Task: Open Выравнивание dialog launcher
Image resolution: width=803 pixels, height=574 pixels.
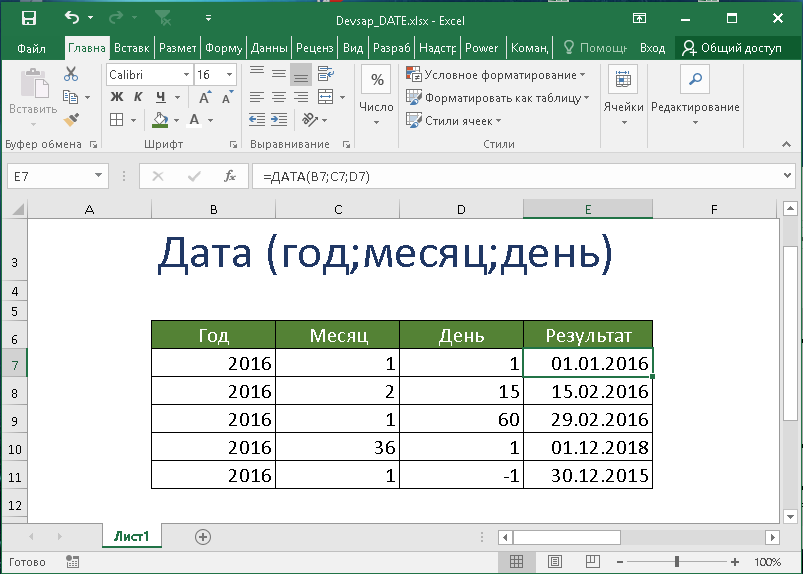Action: coord(347,145)
